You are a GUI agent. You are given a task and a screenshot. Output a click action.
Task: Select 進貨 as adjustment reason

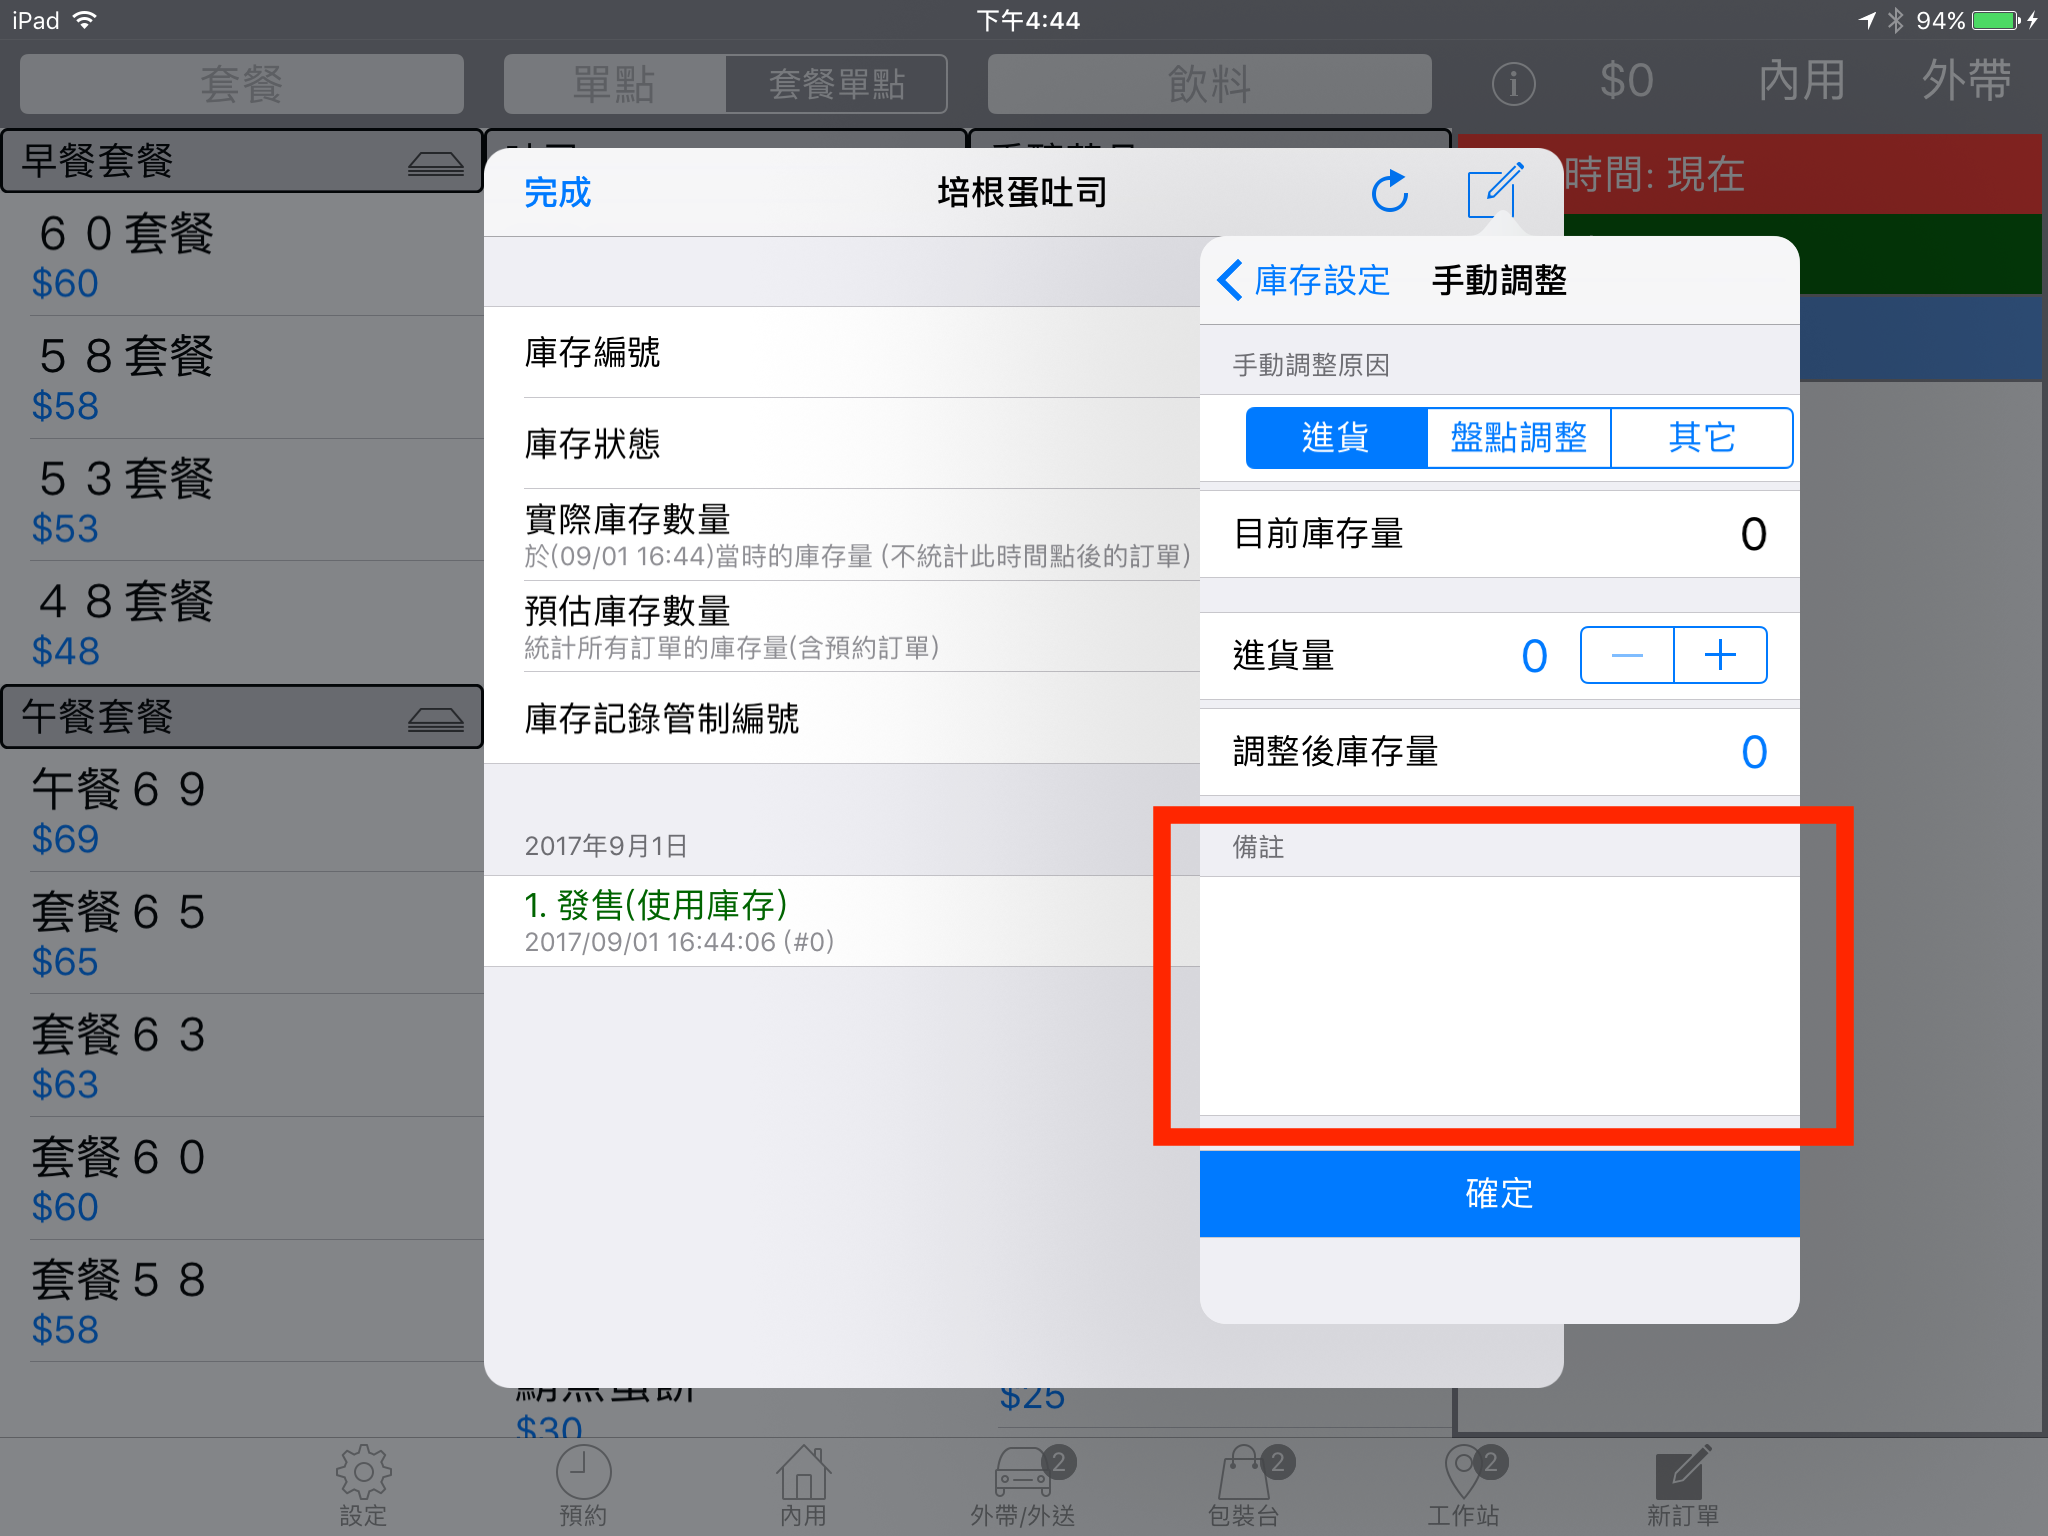tap(1336, 437)
